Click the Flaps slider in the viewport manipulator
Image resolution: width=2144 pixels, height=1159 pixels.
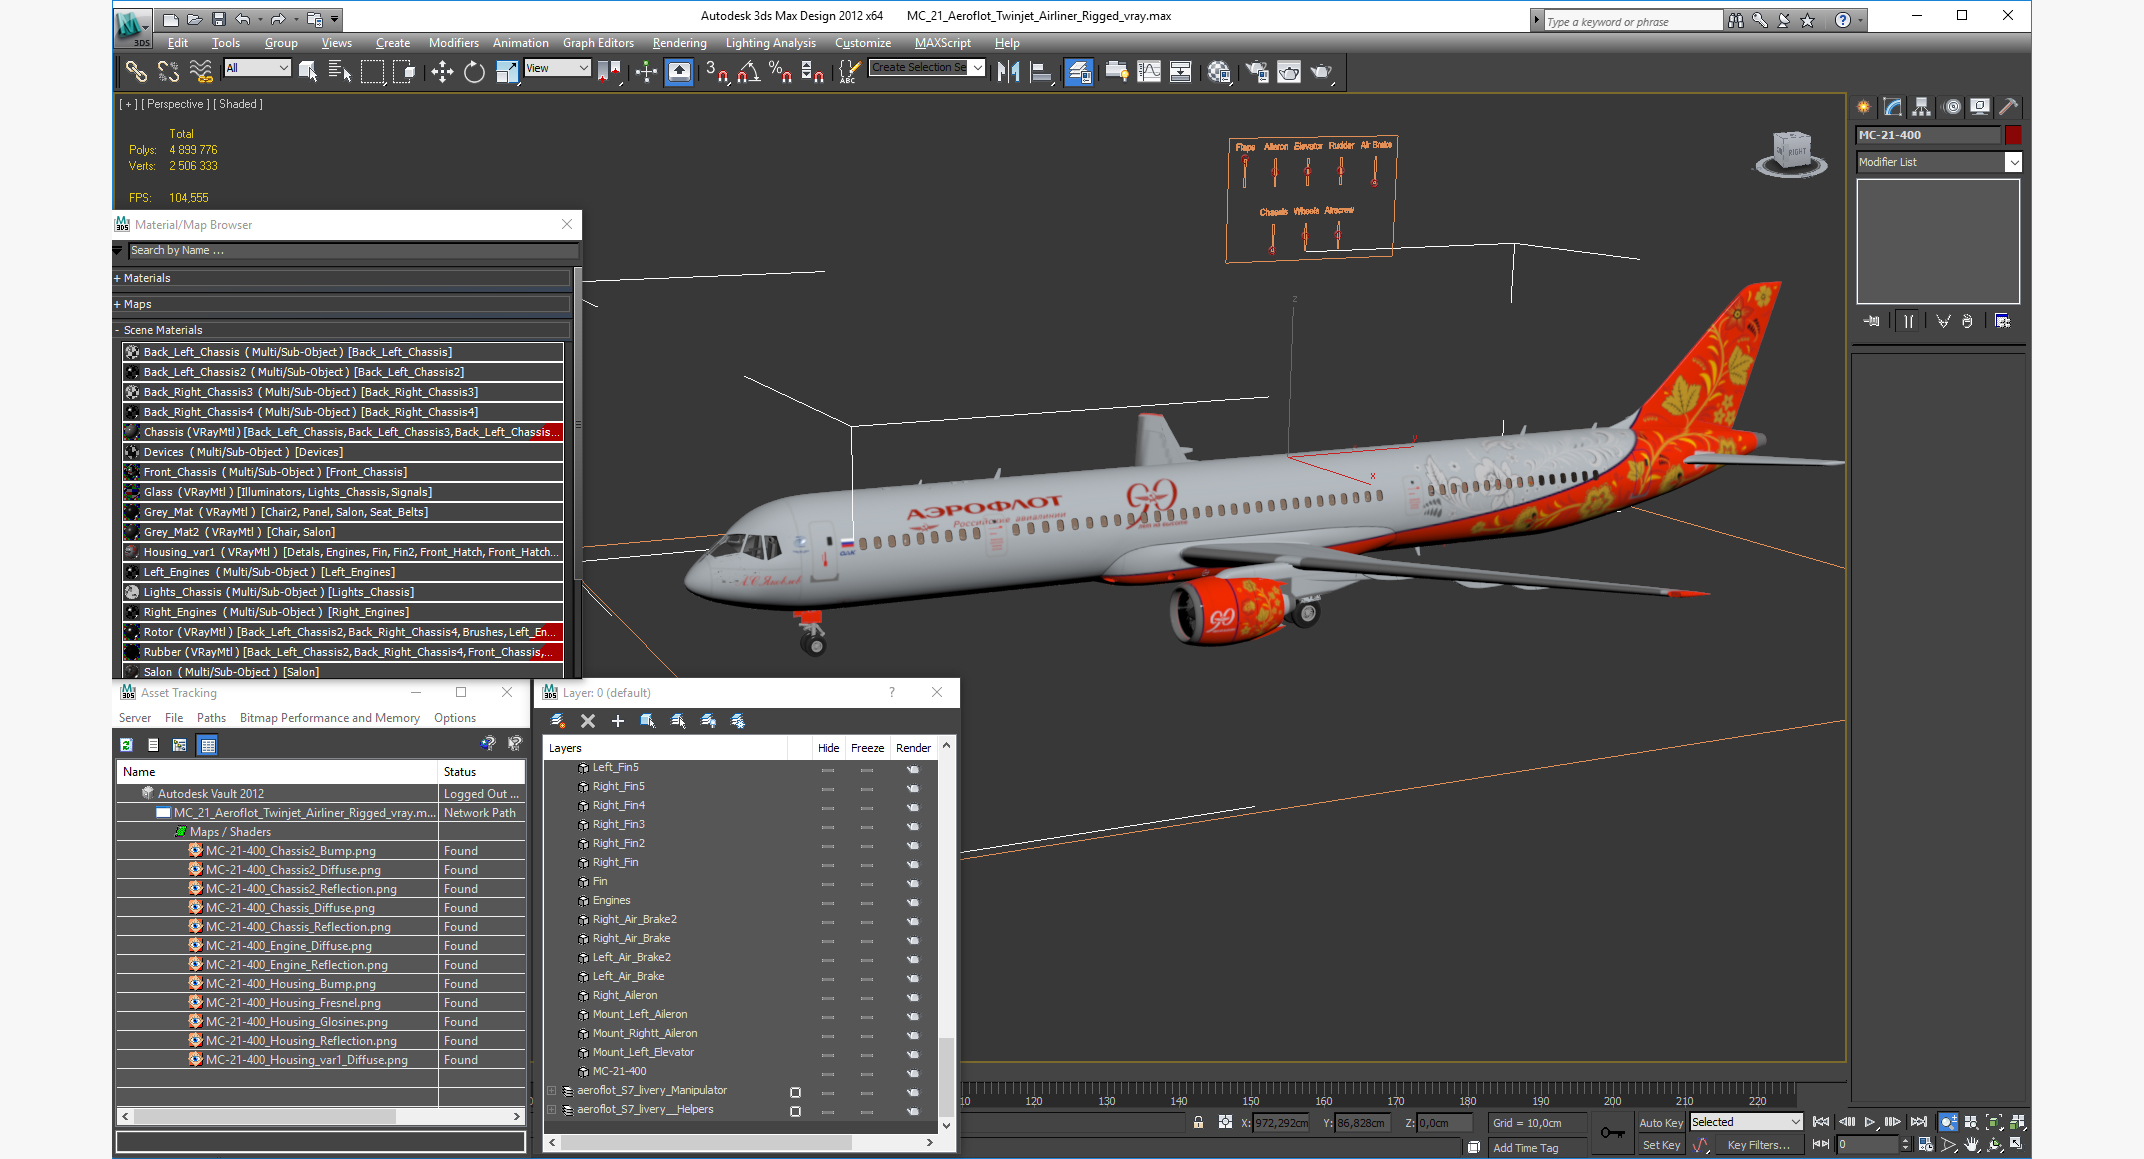pyautogui.click(x=1245, y=170)
